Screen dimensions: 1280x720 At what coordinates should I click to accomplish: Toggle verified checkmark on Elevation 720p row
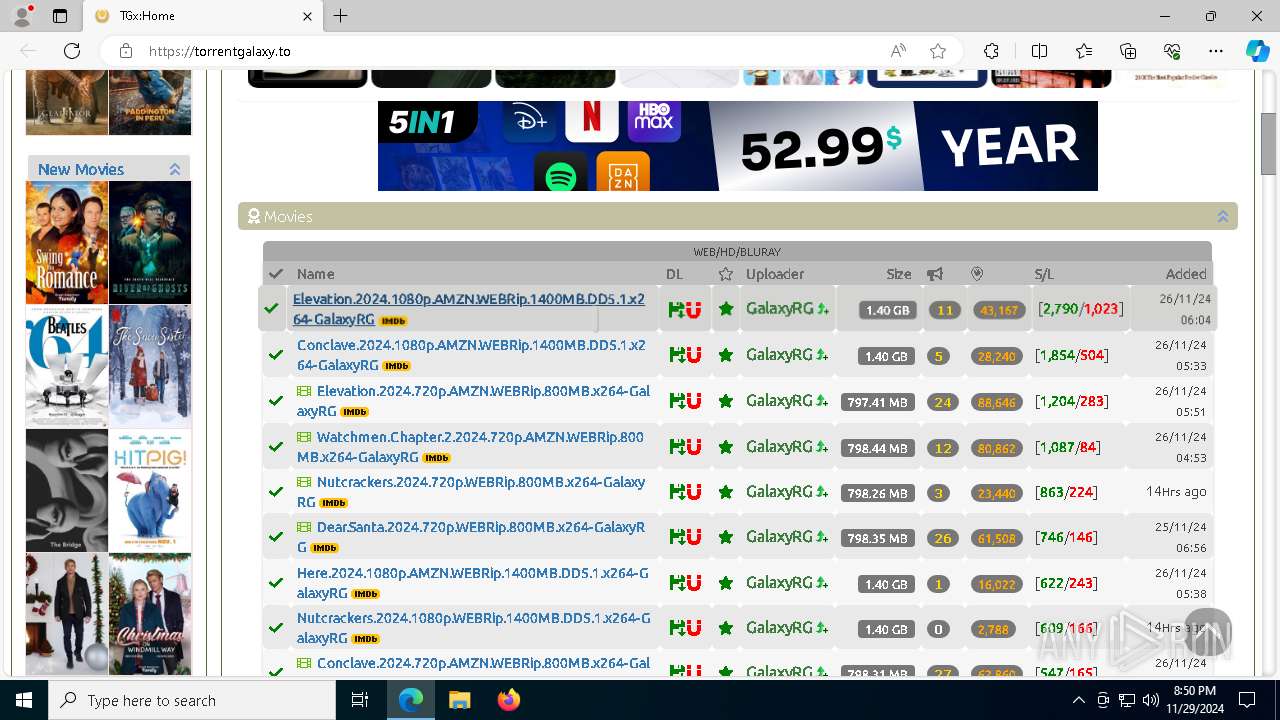[276, 401]
